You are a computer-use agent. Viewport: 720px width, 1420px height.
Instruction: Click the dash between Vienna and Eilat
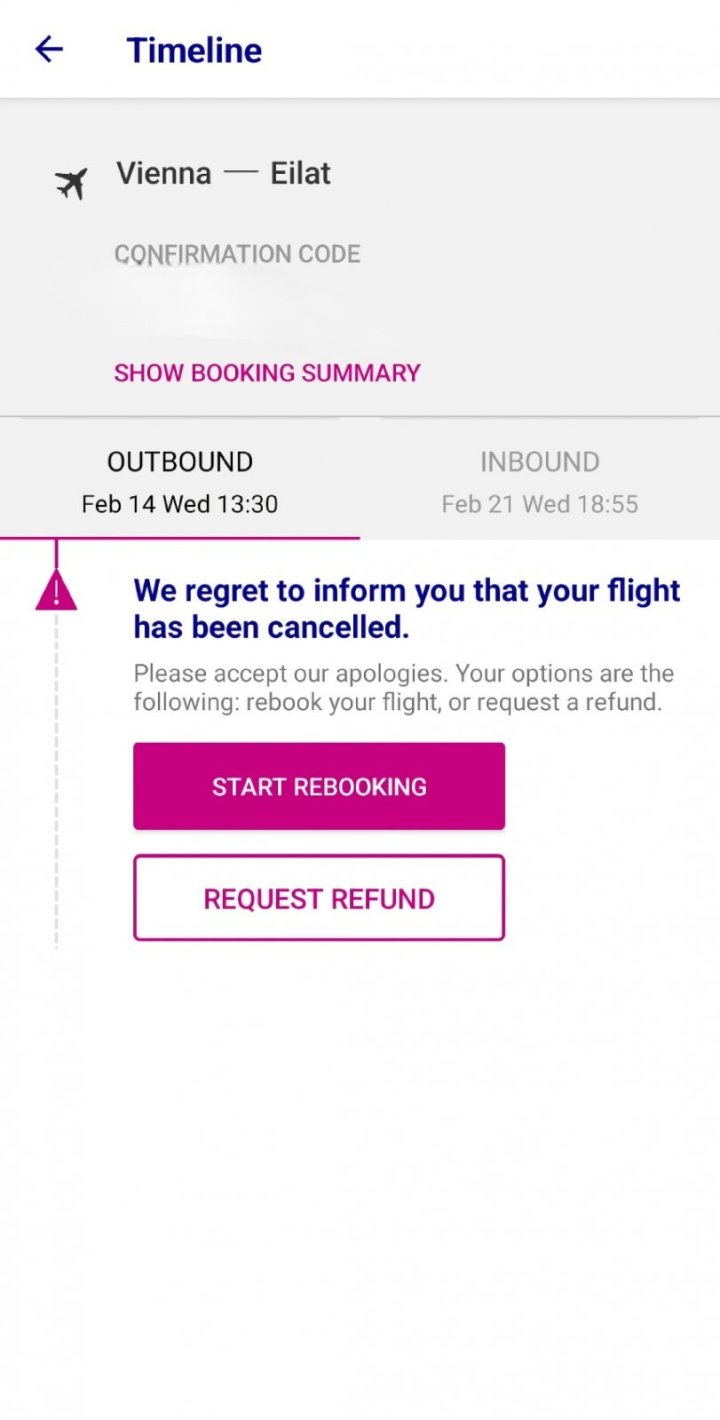[x=241, y=172]
